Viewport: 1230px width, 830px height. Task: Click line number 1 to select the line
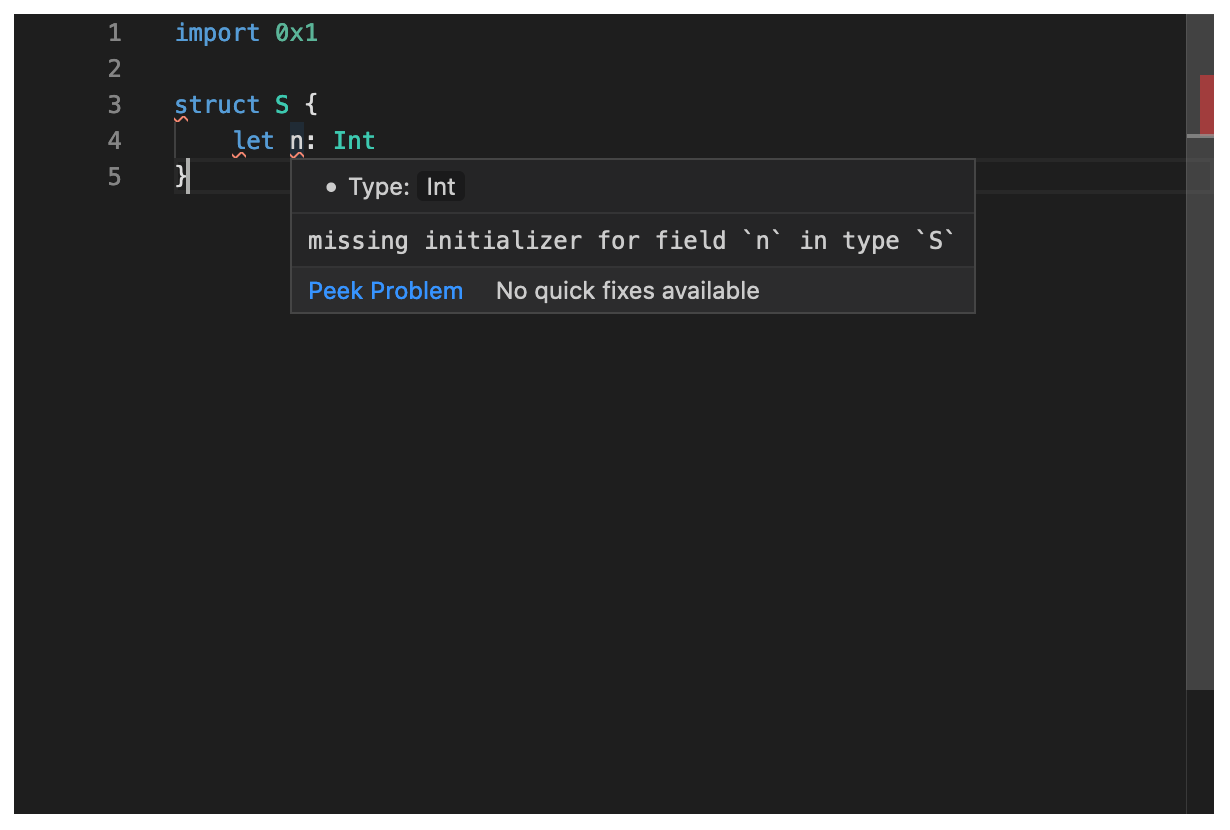(x=114, y=32)
